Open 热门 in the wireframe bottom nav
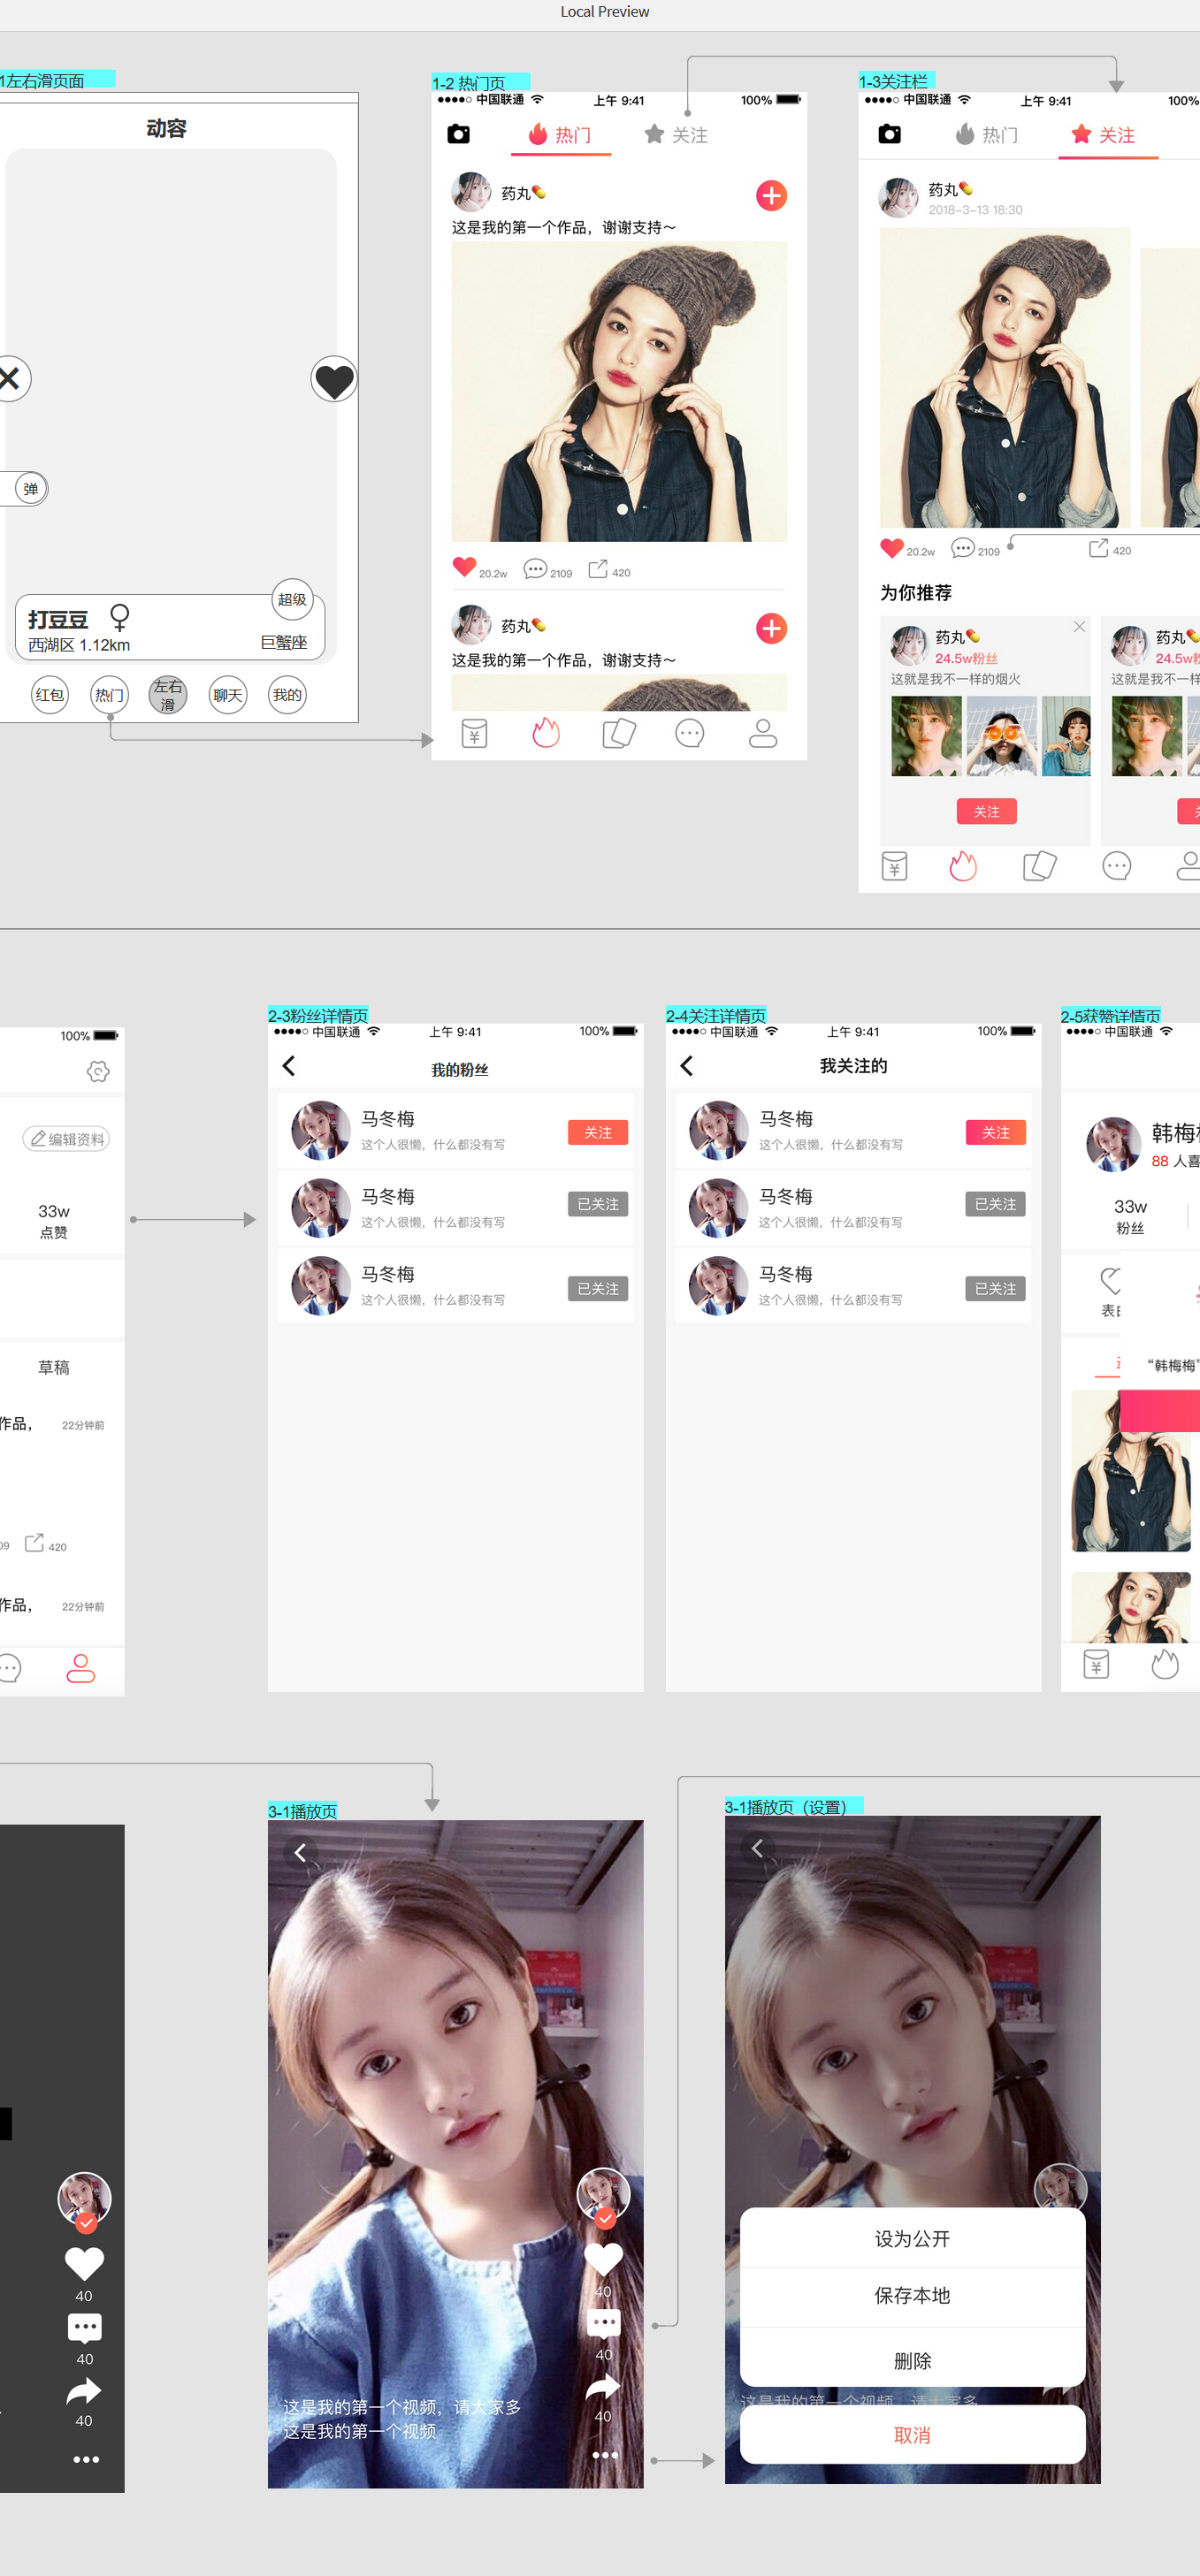The width and height of the screenshot is (1200, 2576). tap(109, 695)
